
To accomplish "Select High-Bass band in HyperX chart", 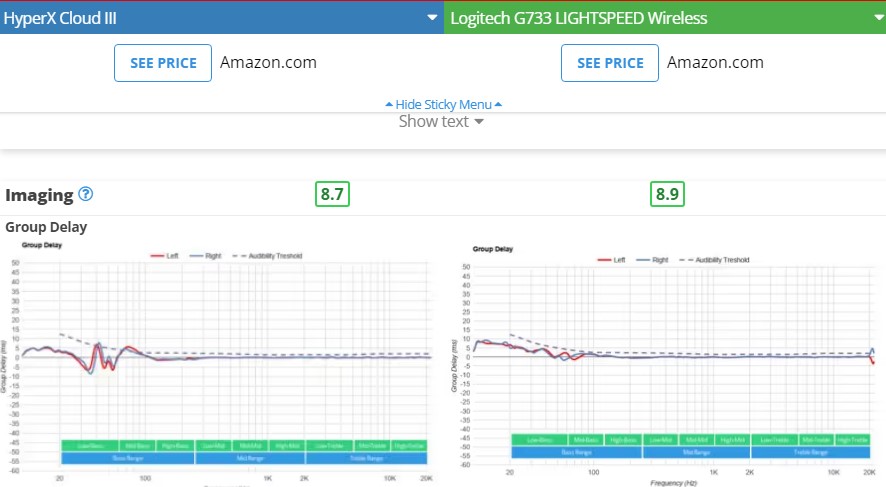I will [175, 446].
